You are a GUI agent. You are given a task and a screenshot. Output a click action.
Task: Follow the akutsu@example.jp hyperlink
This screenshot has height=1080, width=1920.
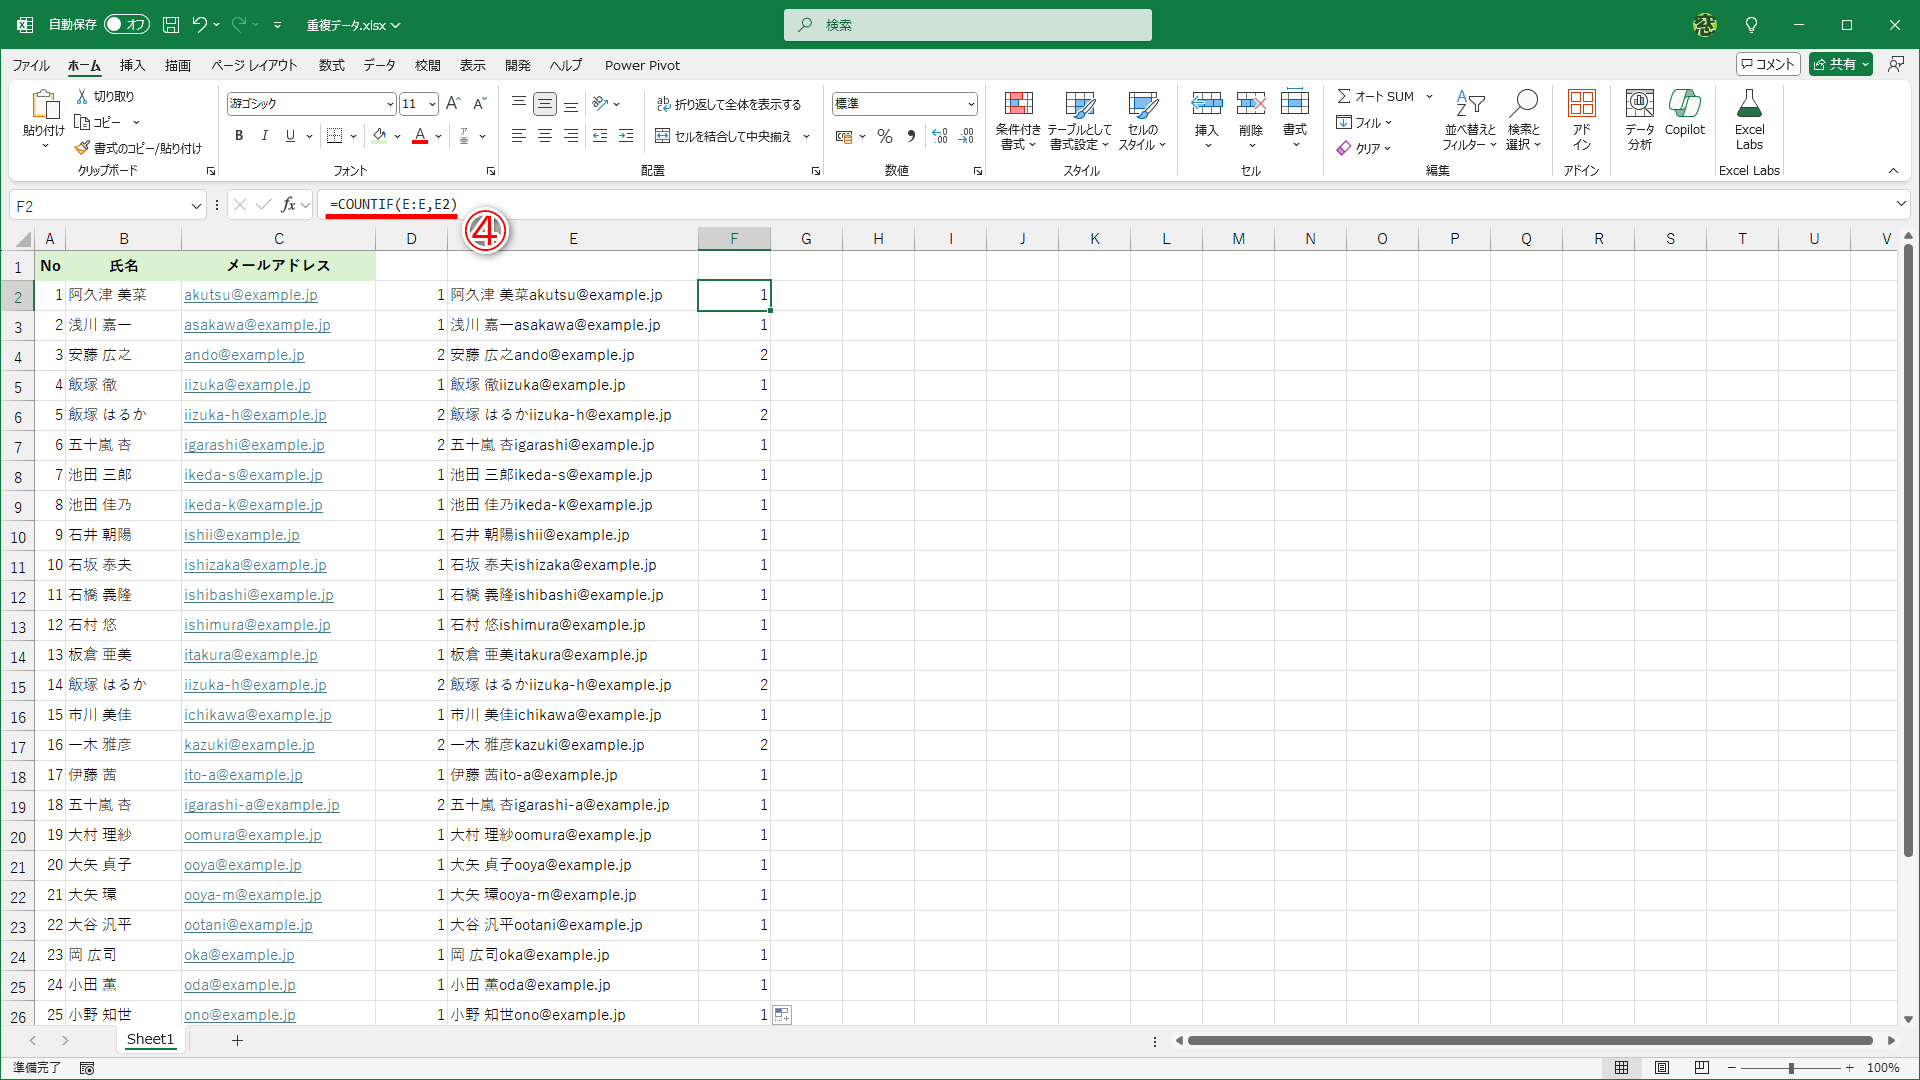[251, 294]
